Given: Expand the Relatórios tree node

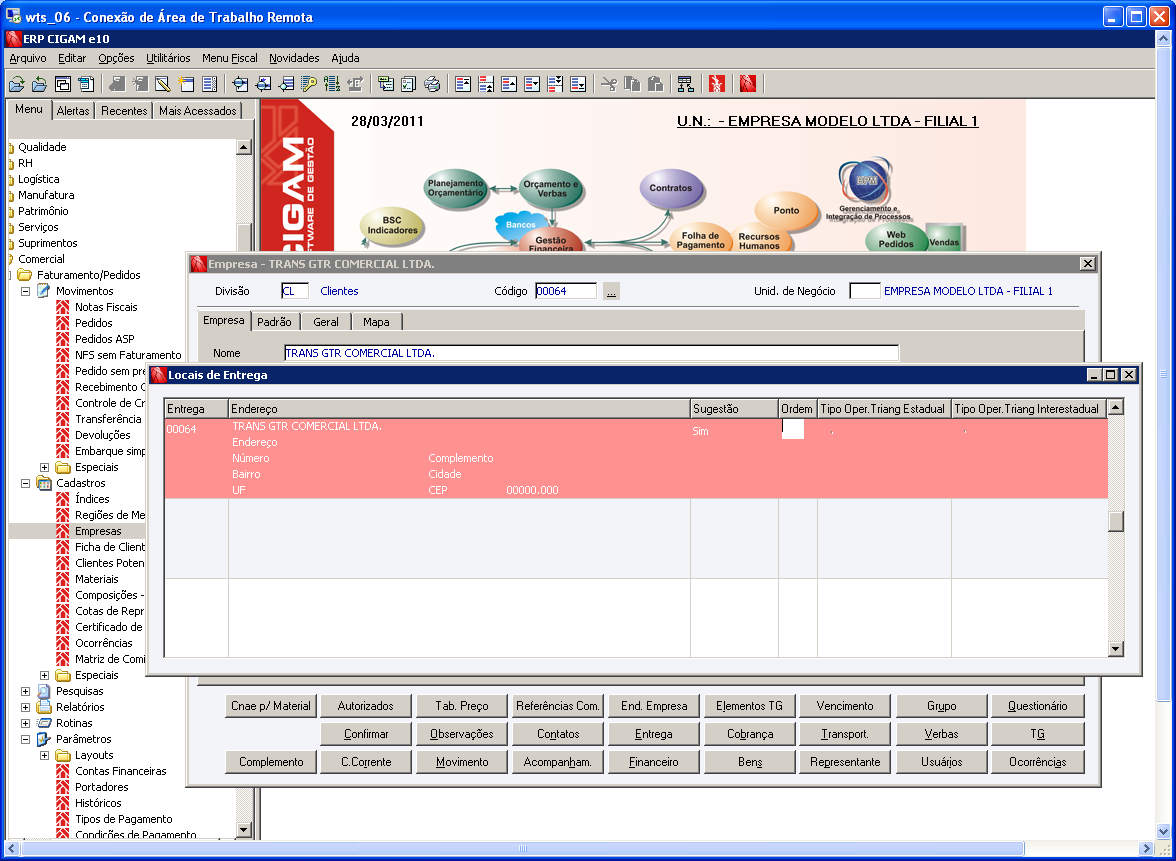Looking at the screenshot, I should [26, 707].
